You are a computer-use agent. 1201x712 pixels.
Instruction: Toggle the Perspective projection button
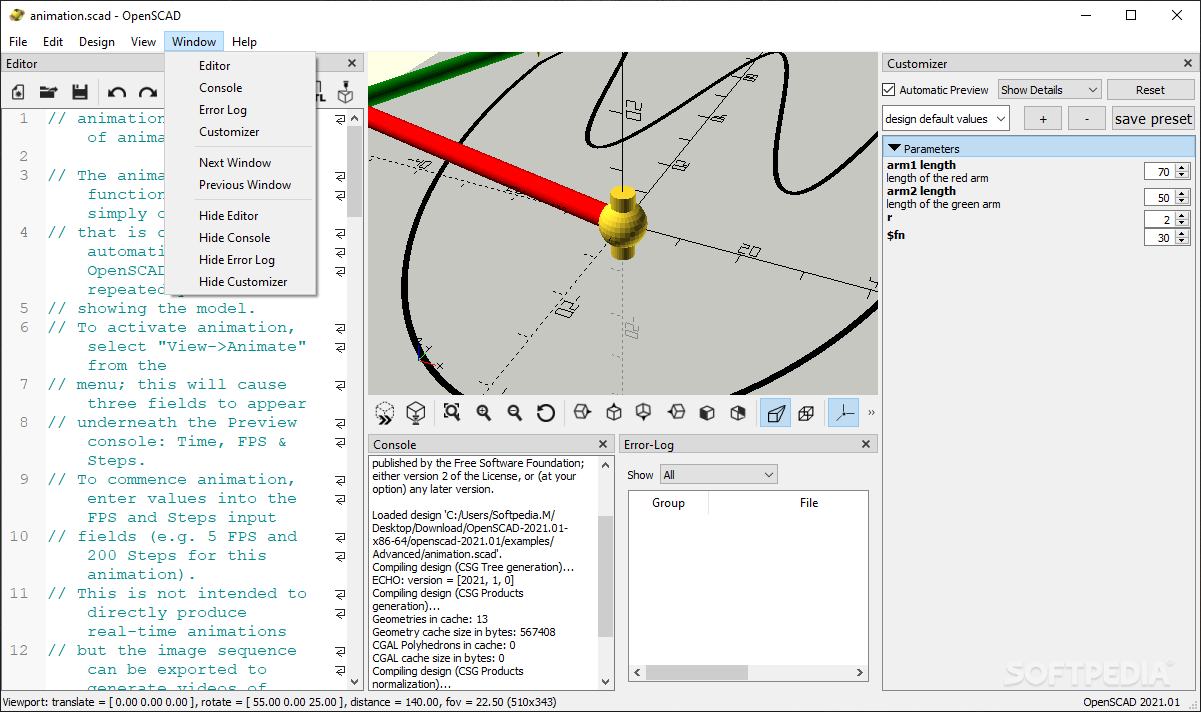775,412
